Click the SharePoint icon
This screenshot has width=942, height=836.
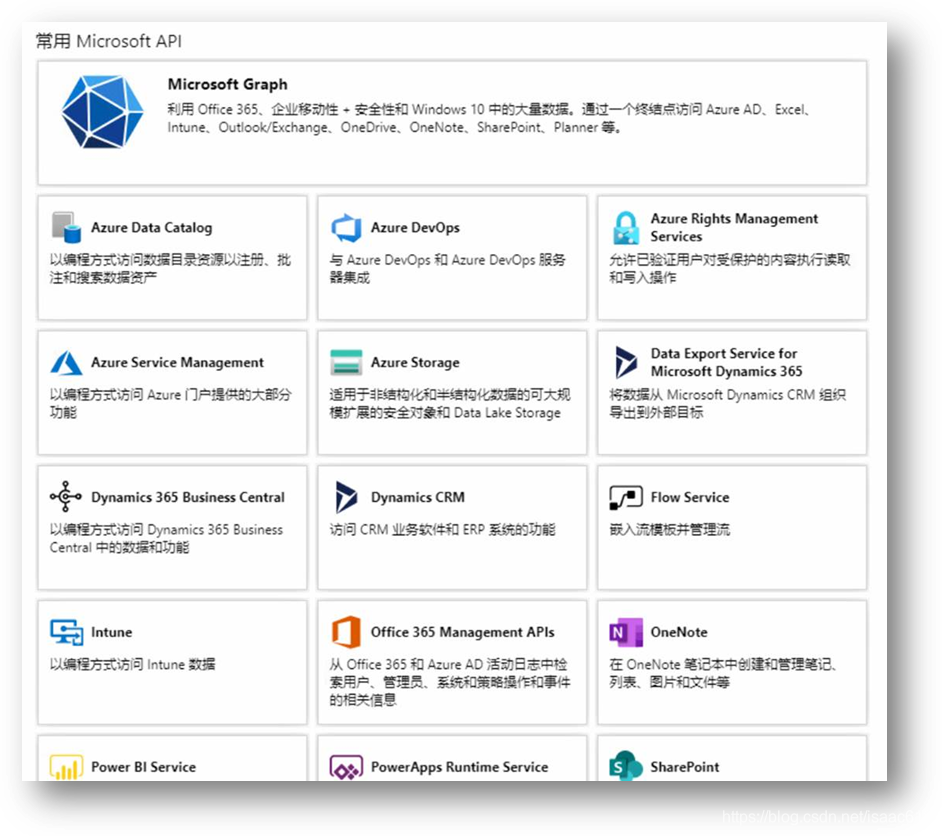pos(626,766)
